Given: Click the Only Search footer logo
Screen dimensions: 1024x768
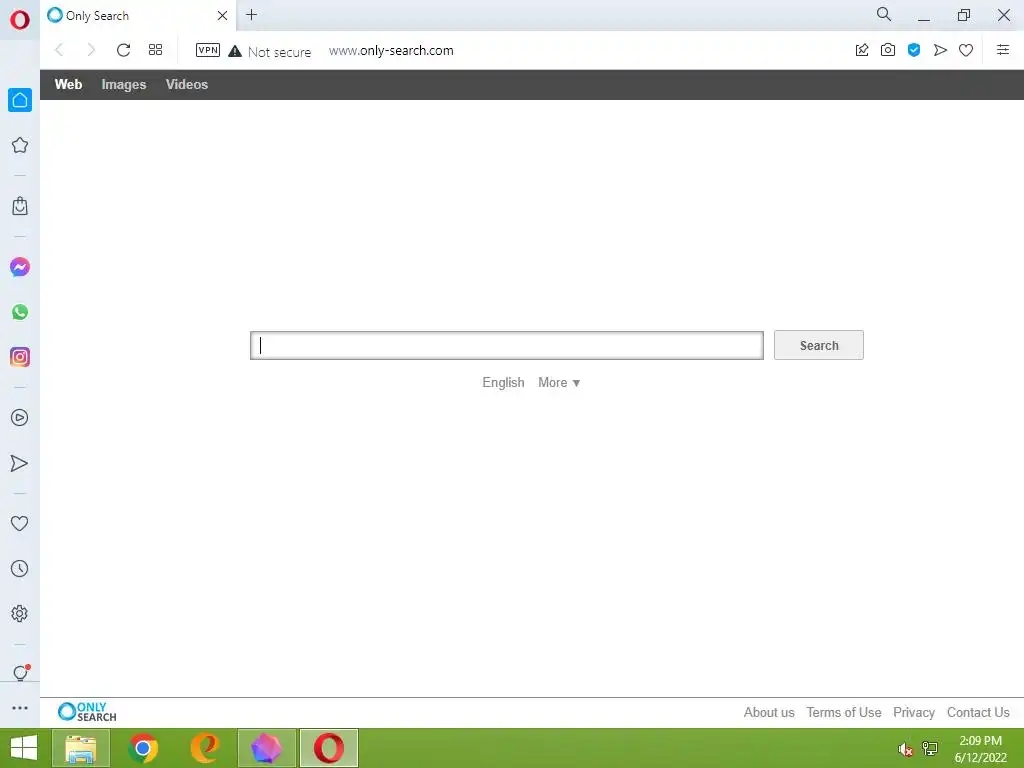Looking at the screenshot, I should pos(87,712).
